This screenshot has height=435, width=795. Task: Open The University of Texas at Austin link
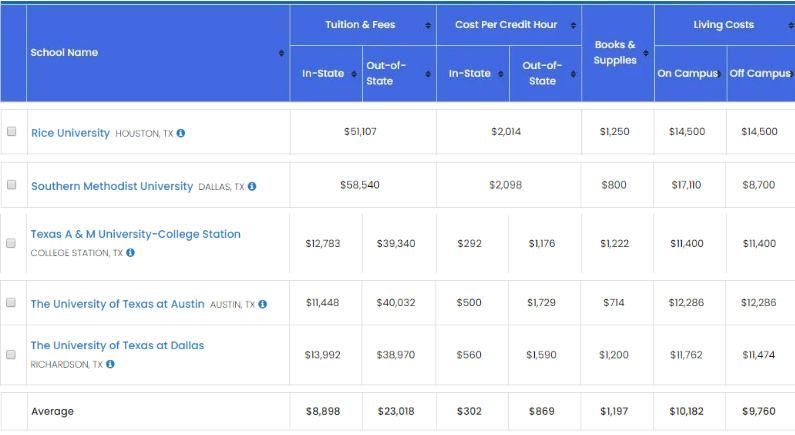(117, 304)
